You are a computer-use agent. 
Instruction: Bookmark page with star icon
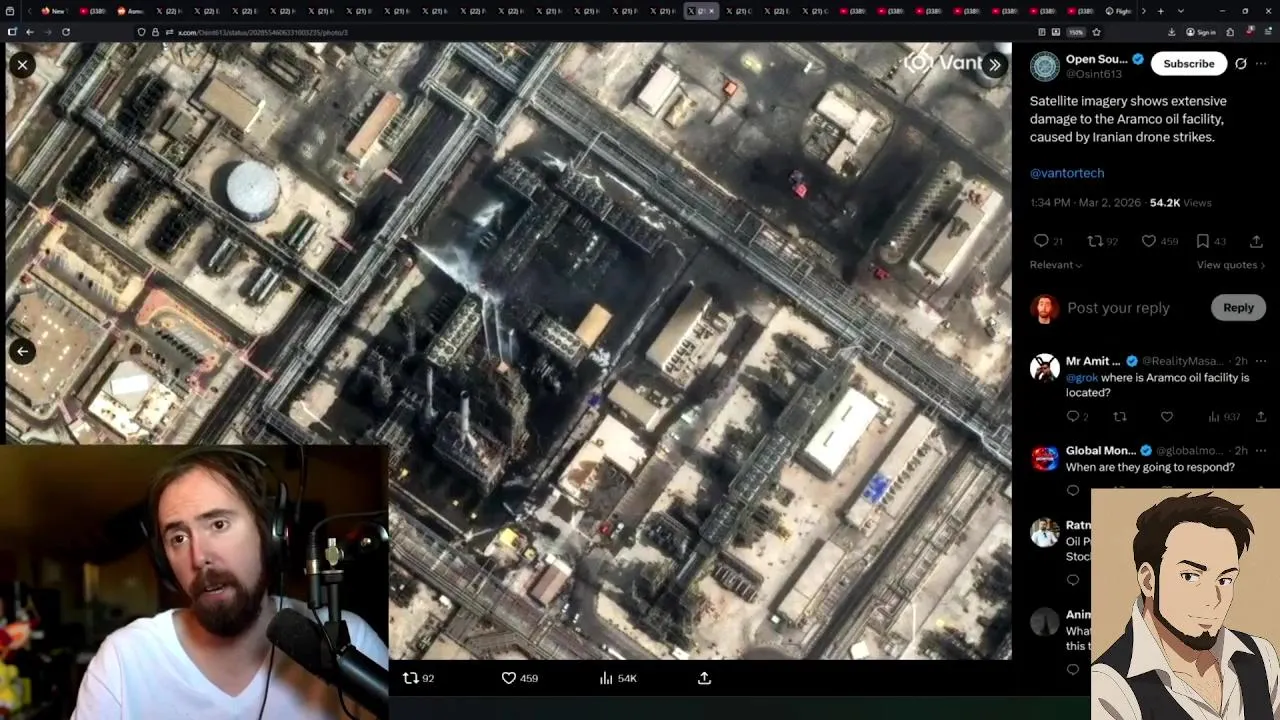tap(1097, 32)
